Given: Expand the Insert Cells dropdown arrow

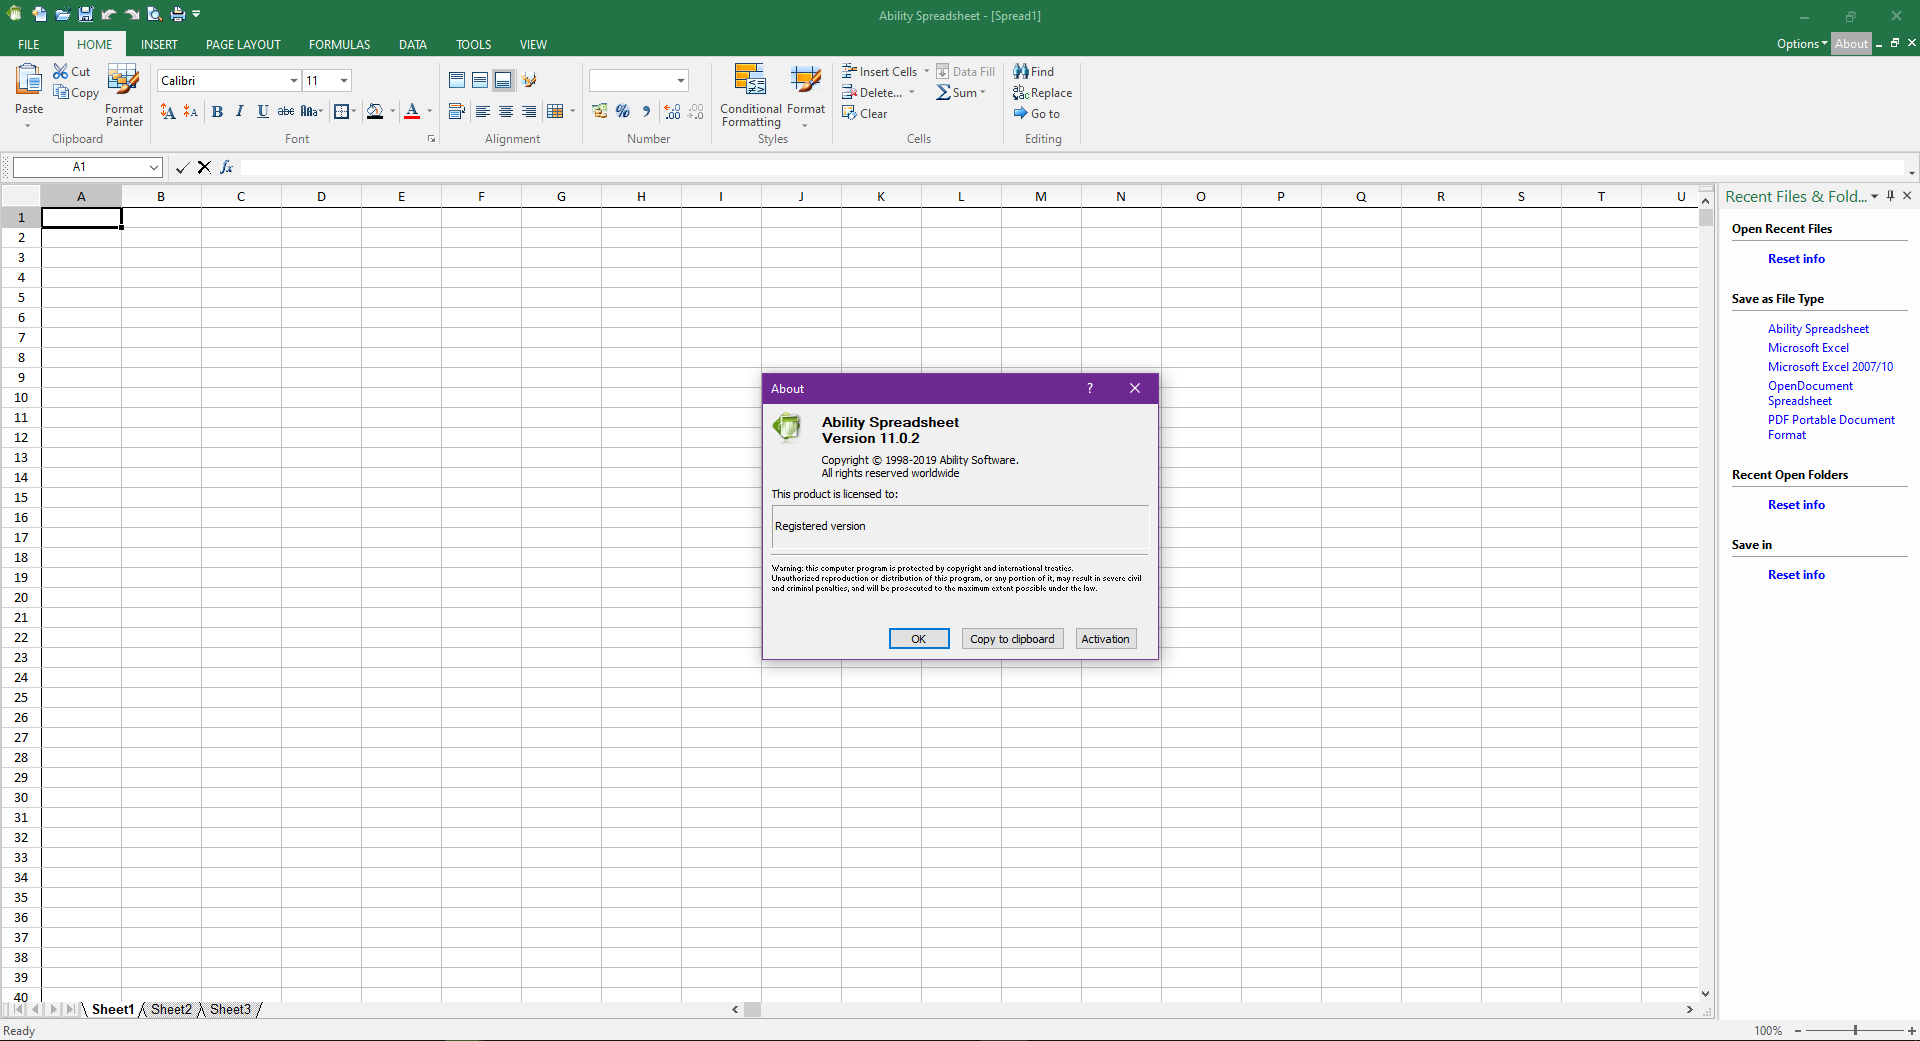Looking at the screenshot, I should (x=926, y=71).
